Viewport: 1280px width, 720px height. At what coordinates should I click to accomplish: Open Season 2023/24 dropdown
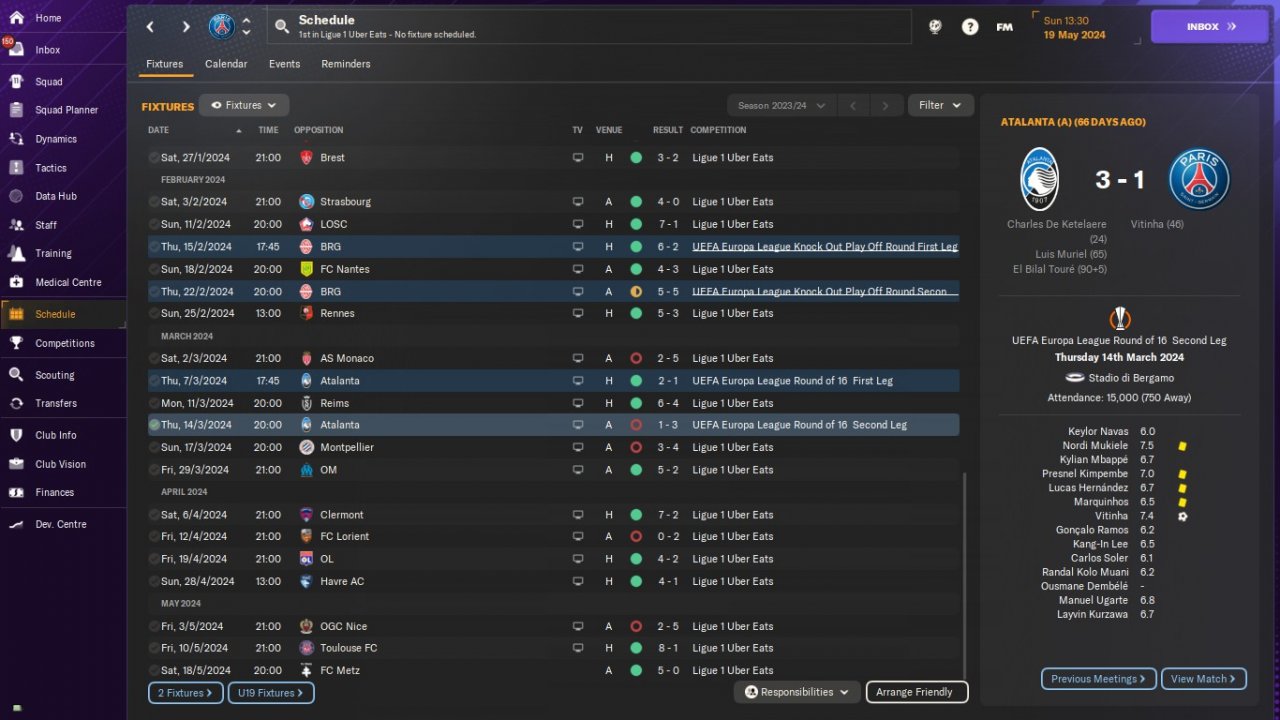782,105
